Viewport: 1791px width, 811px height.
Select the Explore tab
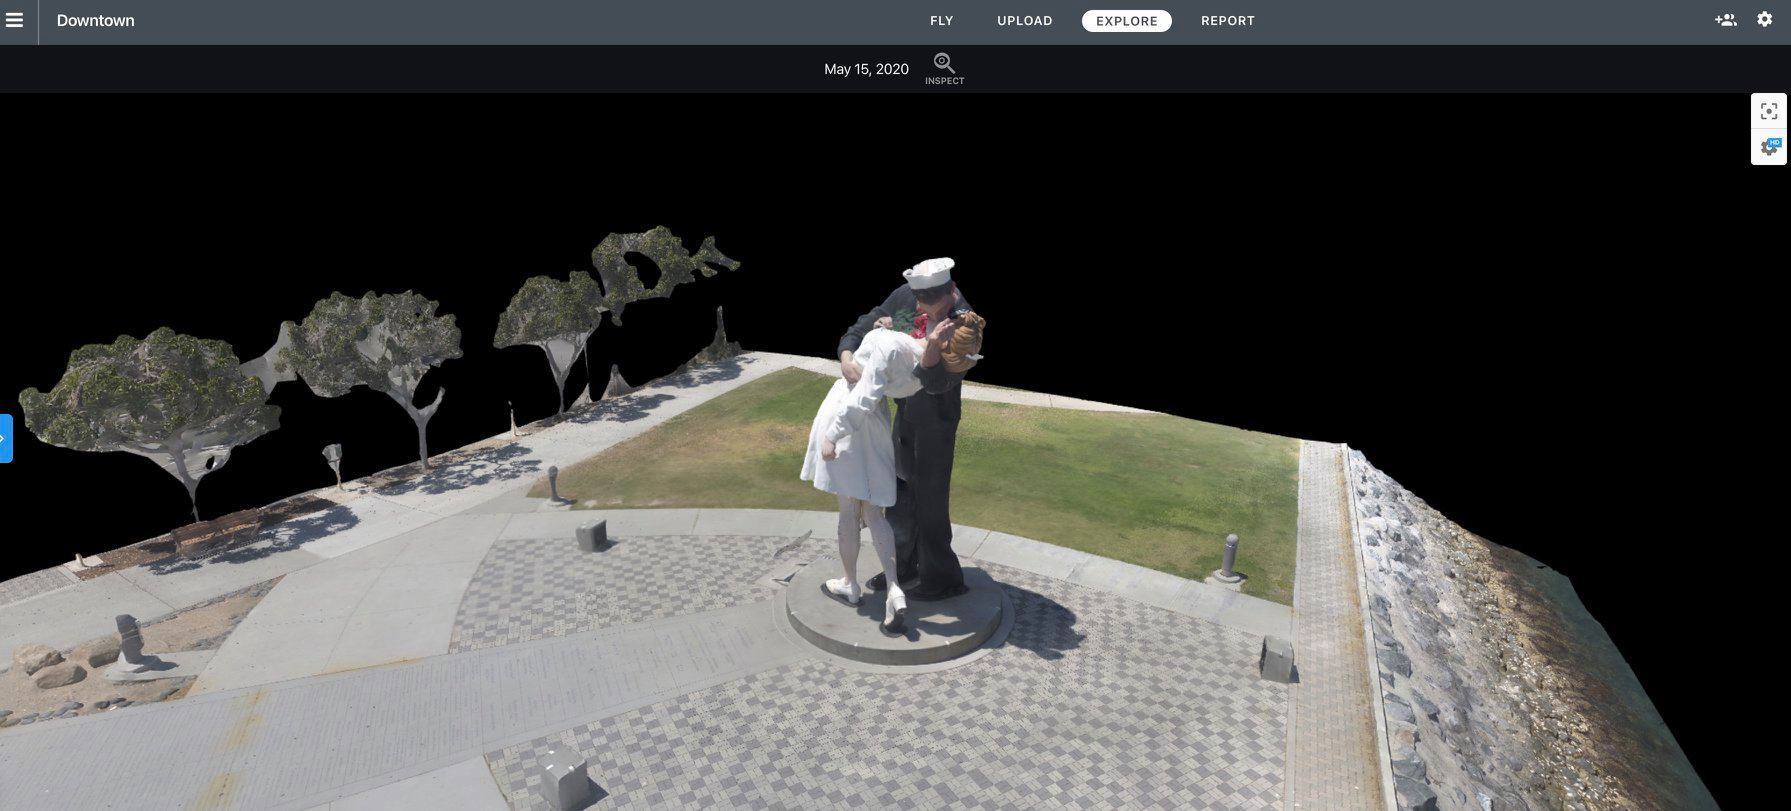(1126, 21)
